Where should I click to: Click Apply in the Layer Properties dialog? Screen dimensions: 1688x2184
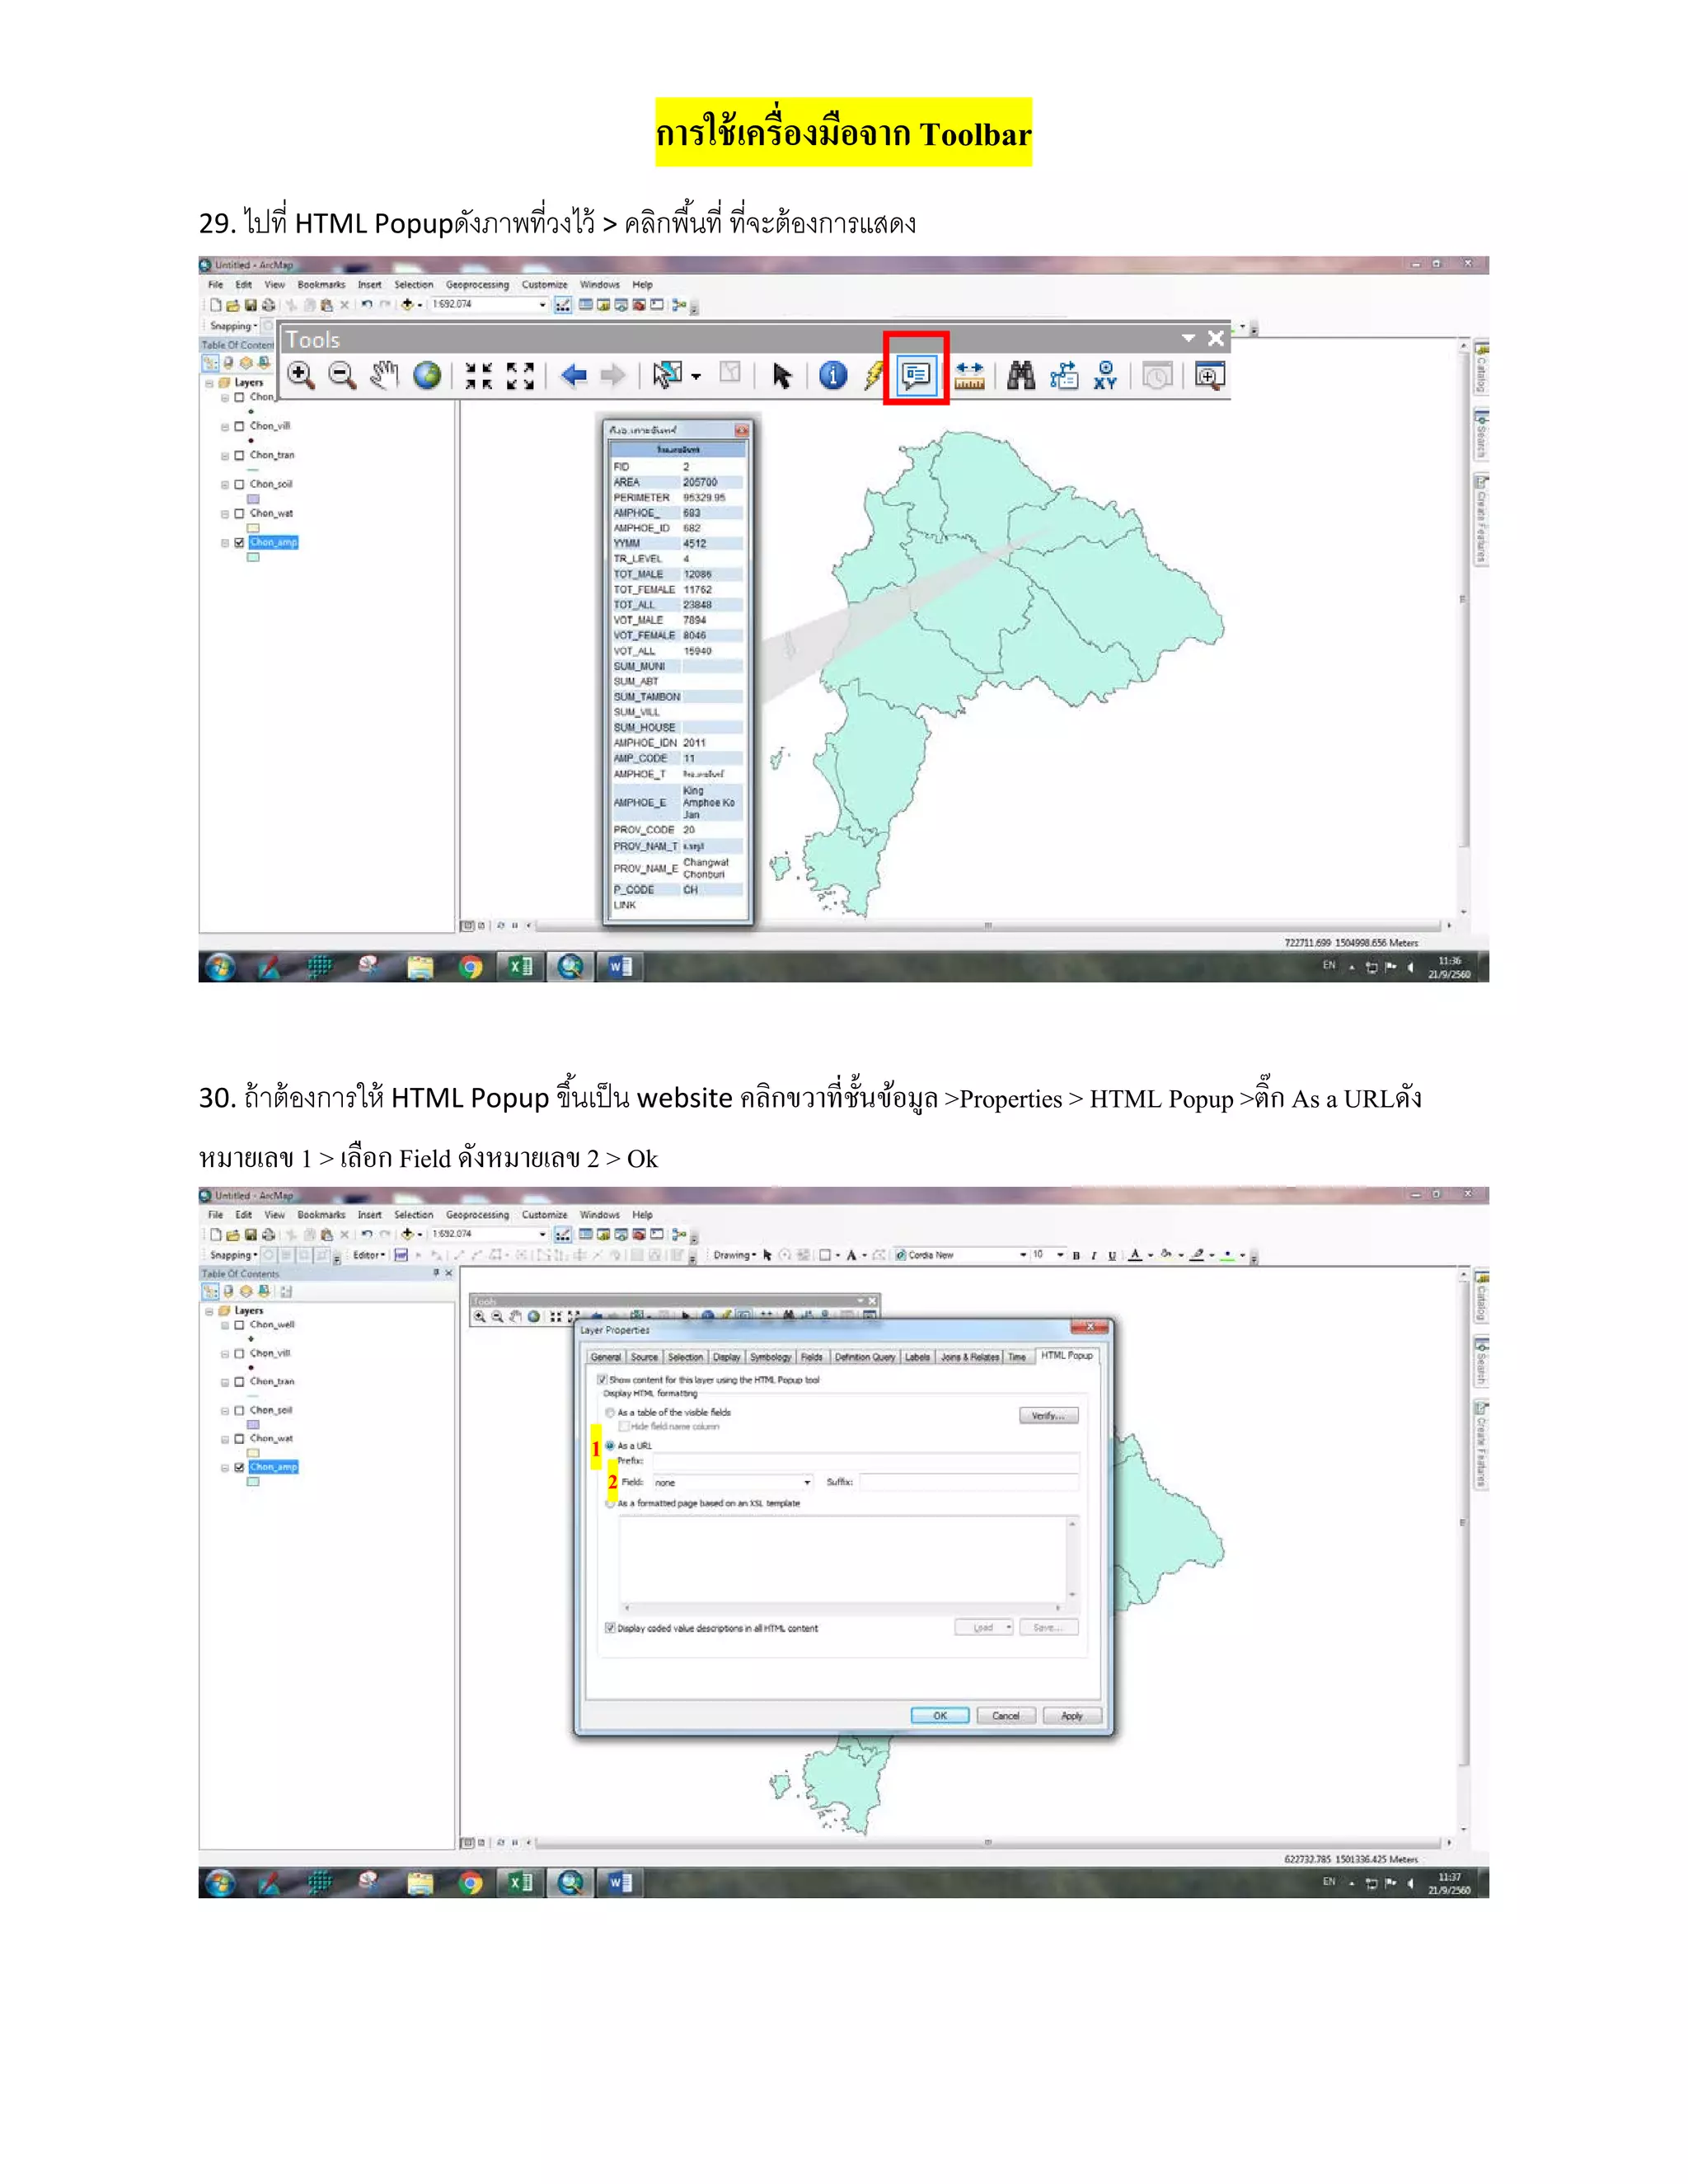tap(1072, 1716)
